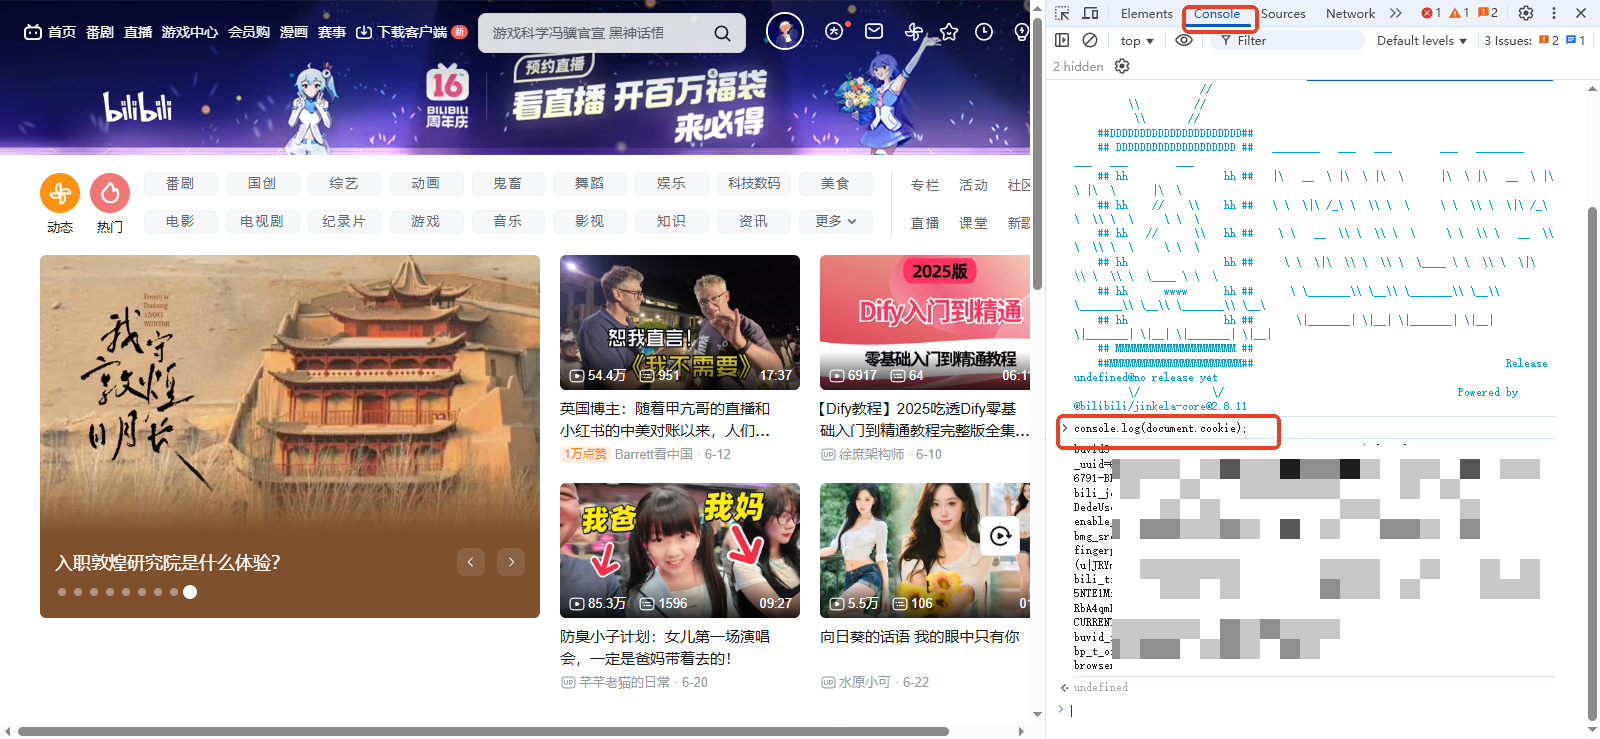The image size is (1600, 739).
Task: Click the 入职敦煌研究院 carousel banner
Action: coord(290,436)
